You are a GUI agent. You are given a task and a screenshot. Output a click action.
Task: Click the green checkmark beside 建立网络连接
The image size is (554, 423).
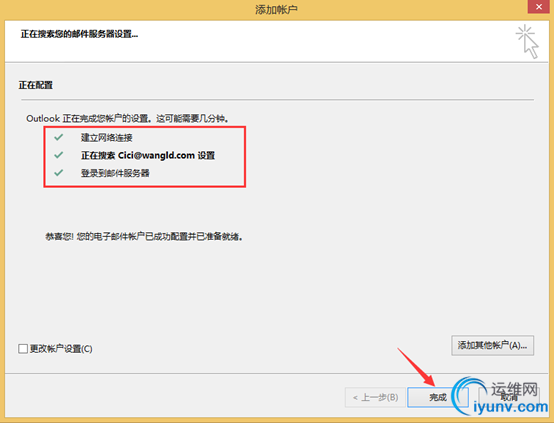[59, 137]
